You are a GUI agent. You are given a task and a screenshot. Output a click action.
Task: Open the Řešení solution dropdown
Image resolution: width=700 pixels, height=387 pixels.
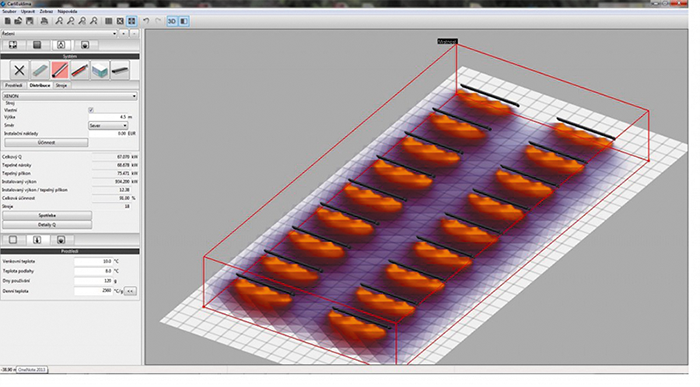pos(59,33)
